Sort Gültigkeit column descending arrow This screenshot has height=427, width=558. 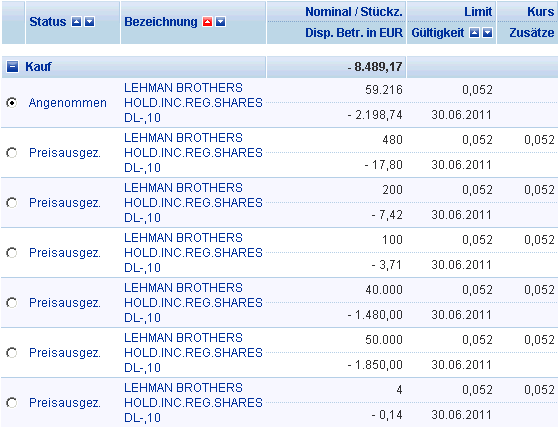click(488, 33)
